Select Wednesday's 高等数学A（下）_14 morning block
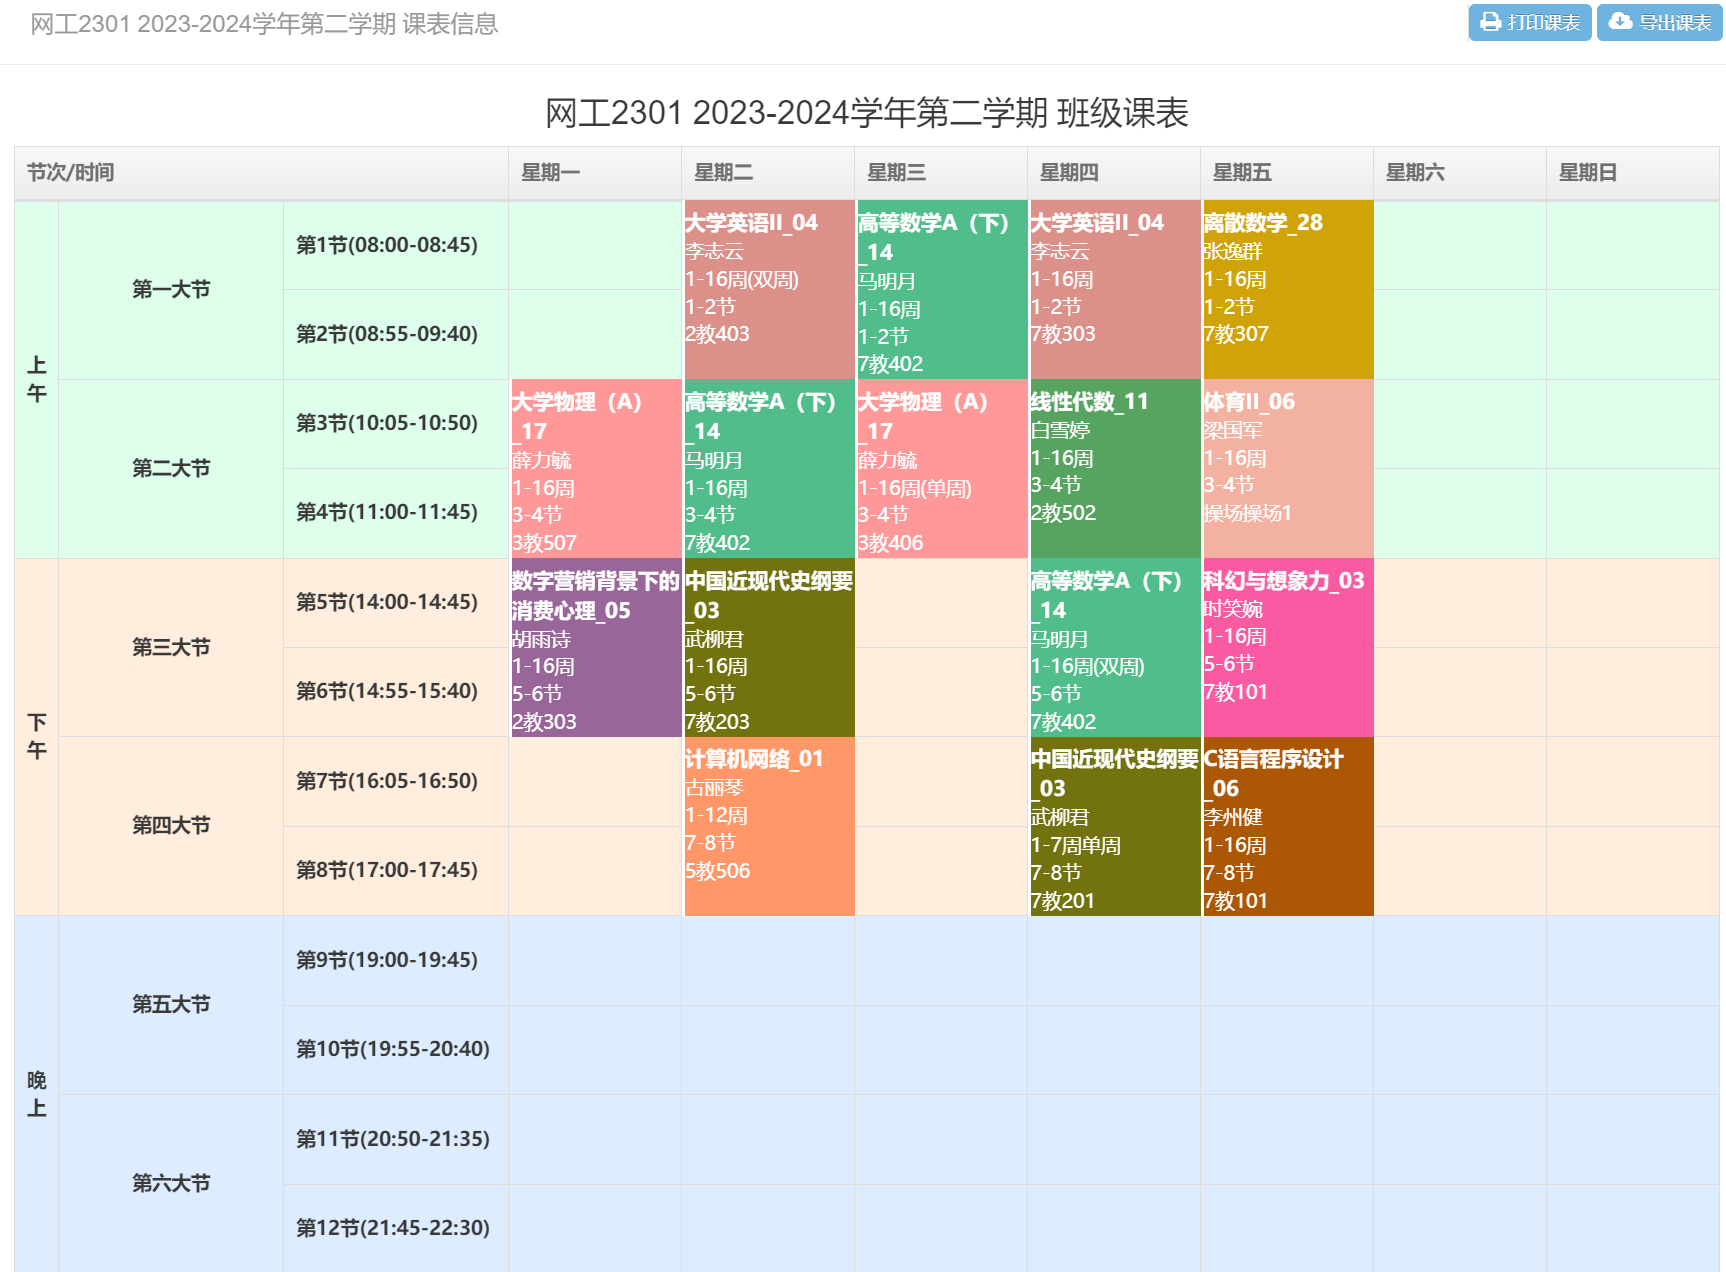Image resolution: width=1726 pixels, height=1272 pixels. pos(941,290)
